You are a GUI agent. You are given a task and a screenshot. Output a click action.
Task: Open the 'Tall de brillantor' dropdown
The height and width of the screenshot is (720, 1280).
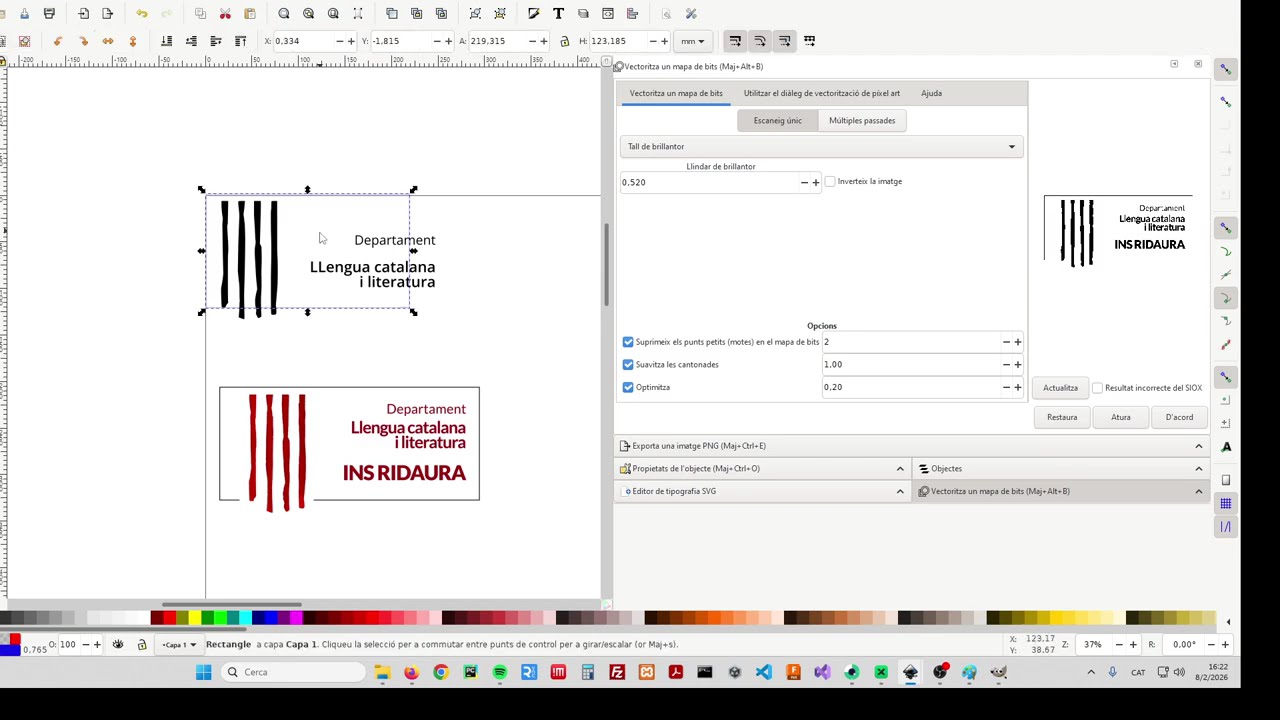tap(821, 147)
